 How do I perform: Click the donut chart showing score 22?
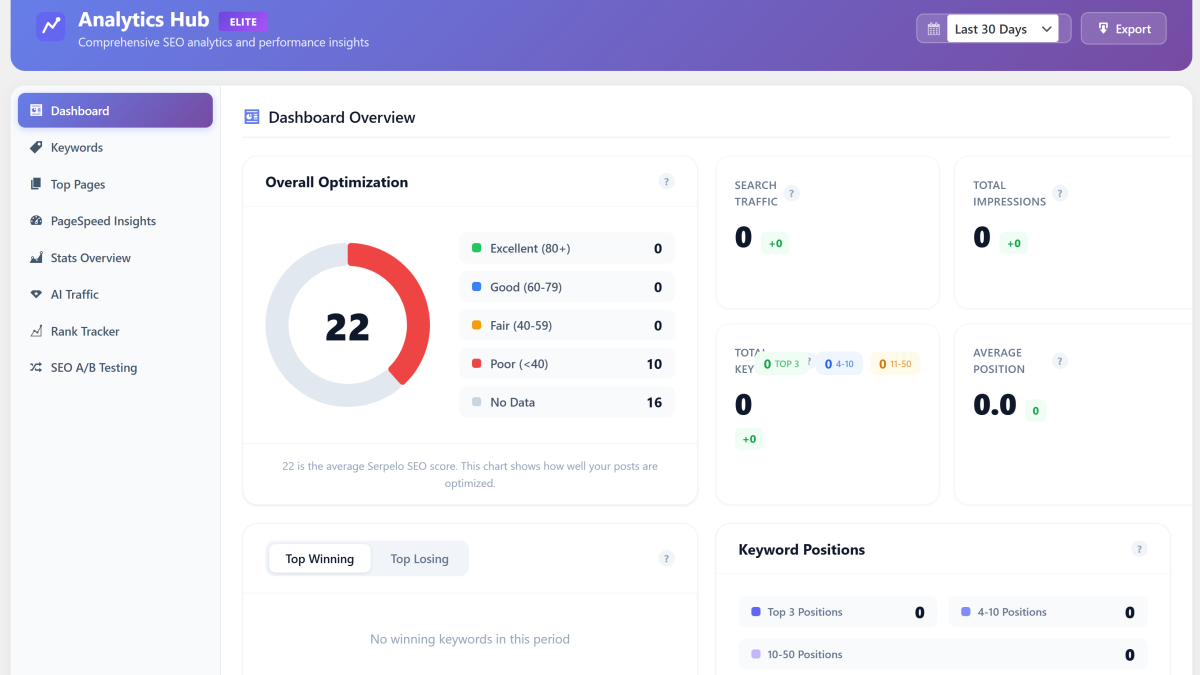point(347,324)
